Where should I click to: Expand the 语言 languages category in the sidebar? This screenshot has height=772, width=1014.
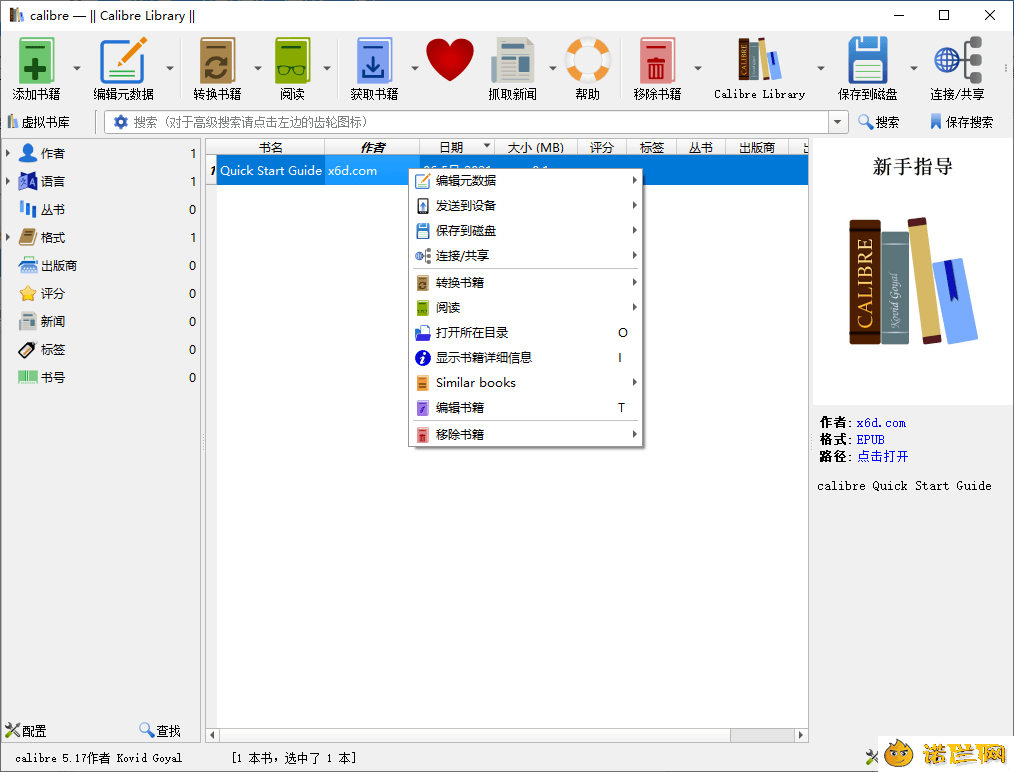(x=8, y=181)
